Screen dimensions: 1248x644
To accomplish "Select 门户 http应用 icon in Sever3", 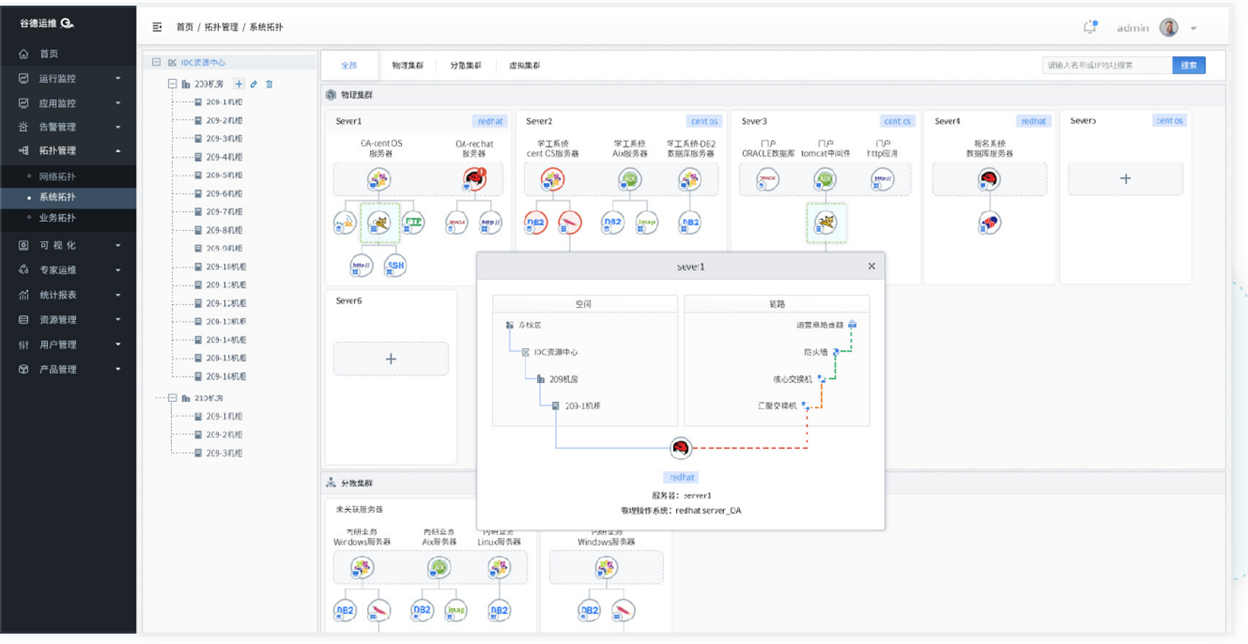I will tap(882, 180).
